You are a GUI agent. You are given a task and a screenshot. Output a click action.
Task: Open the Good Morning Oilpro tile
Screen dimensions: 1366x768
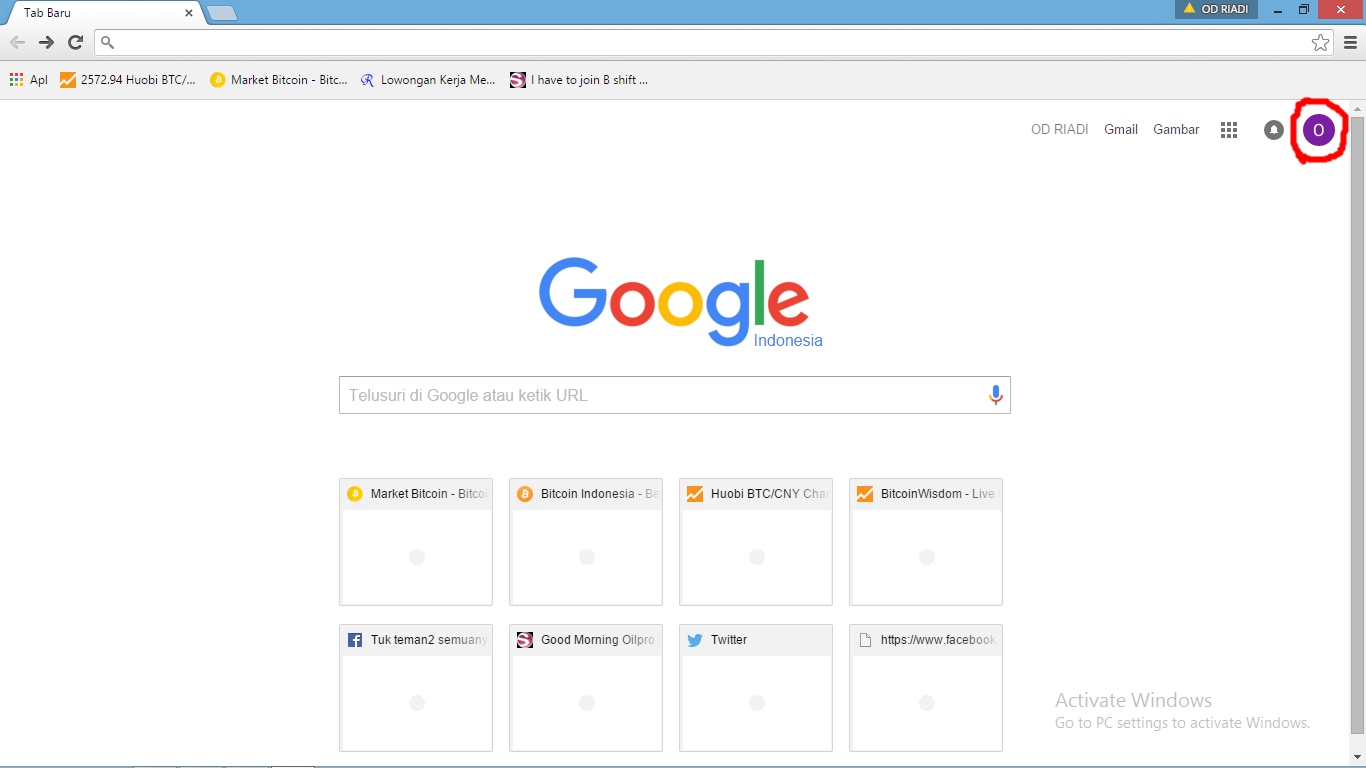point(586,688)
